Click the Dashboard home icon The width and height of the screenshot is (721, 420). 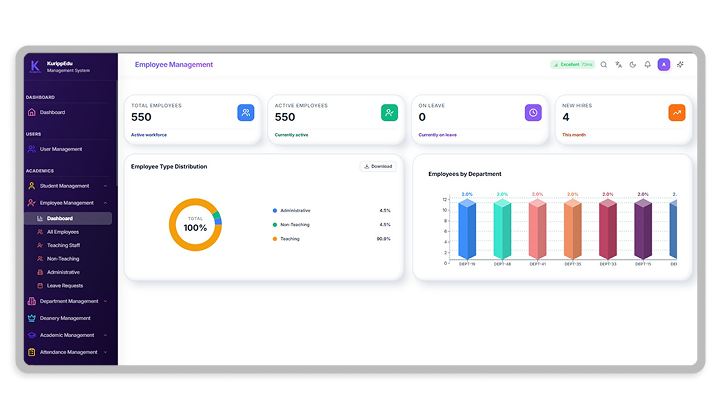point(32,112)
